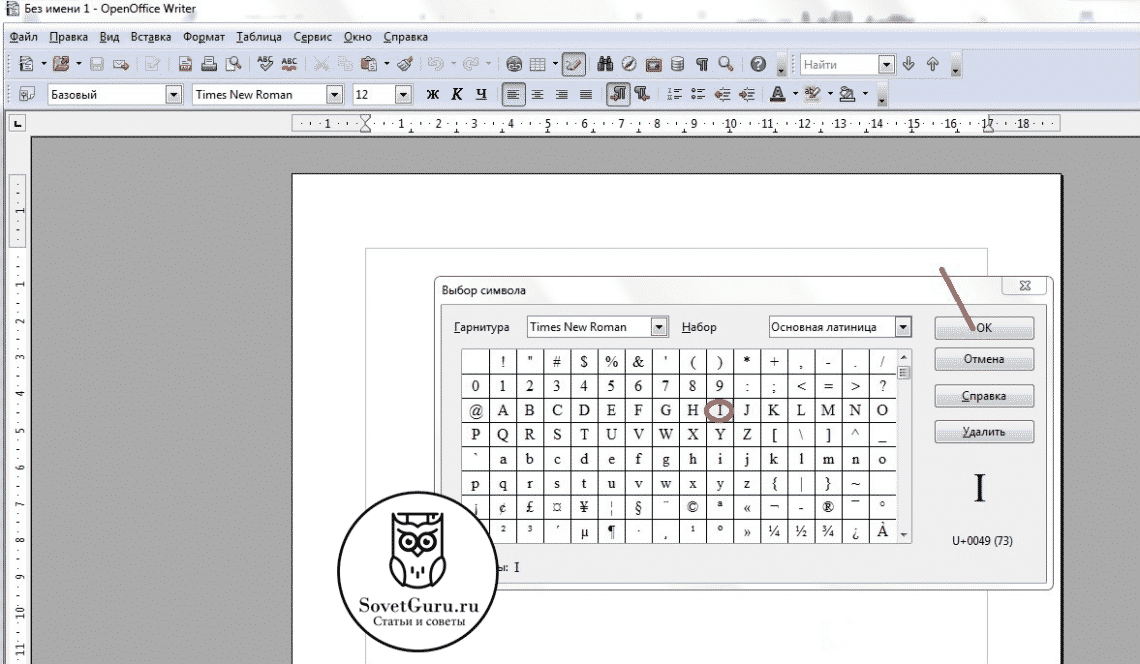Click the Paste clipboard icon
1140x664 pixels.
[x=369, y=64]
